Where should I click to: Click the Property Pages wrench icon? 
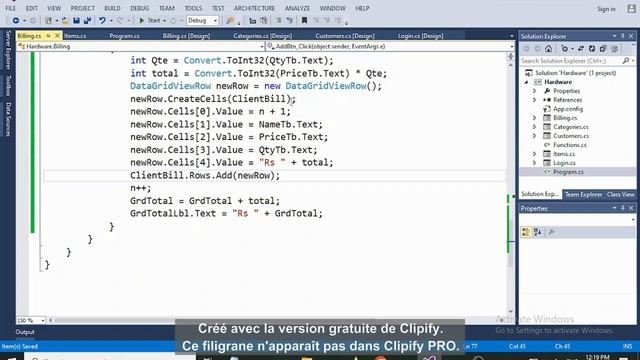551,232
